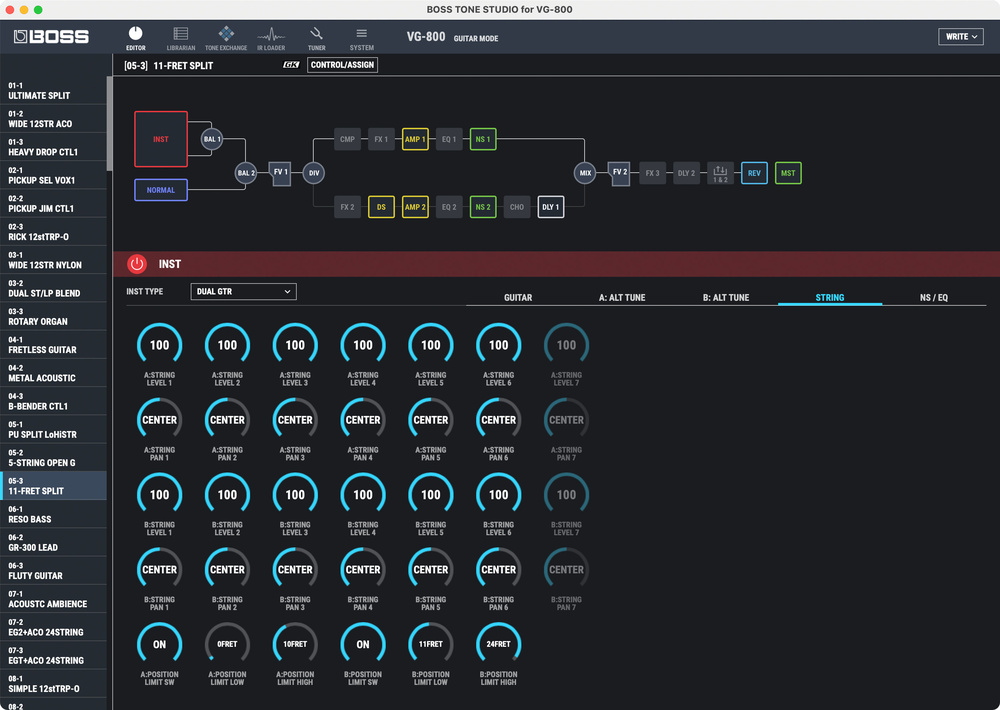Screen dimensions: 1000x710
Task: Select patch 01-1 ULTIMATE SPLIT
Action: click(54, 91)
